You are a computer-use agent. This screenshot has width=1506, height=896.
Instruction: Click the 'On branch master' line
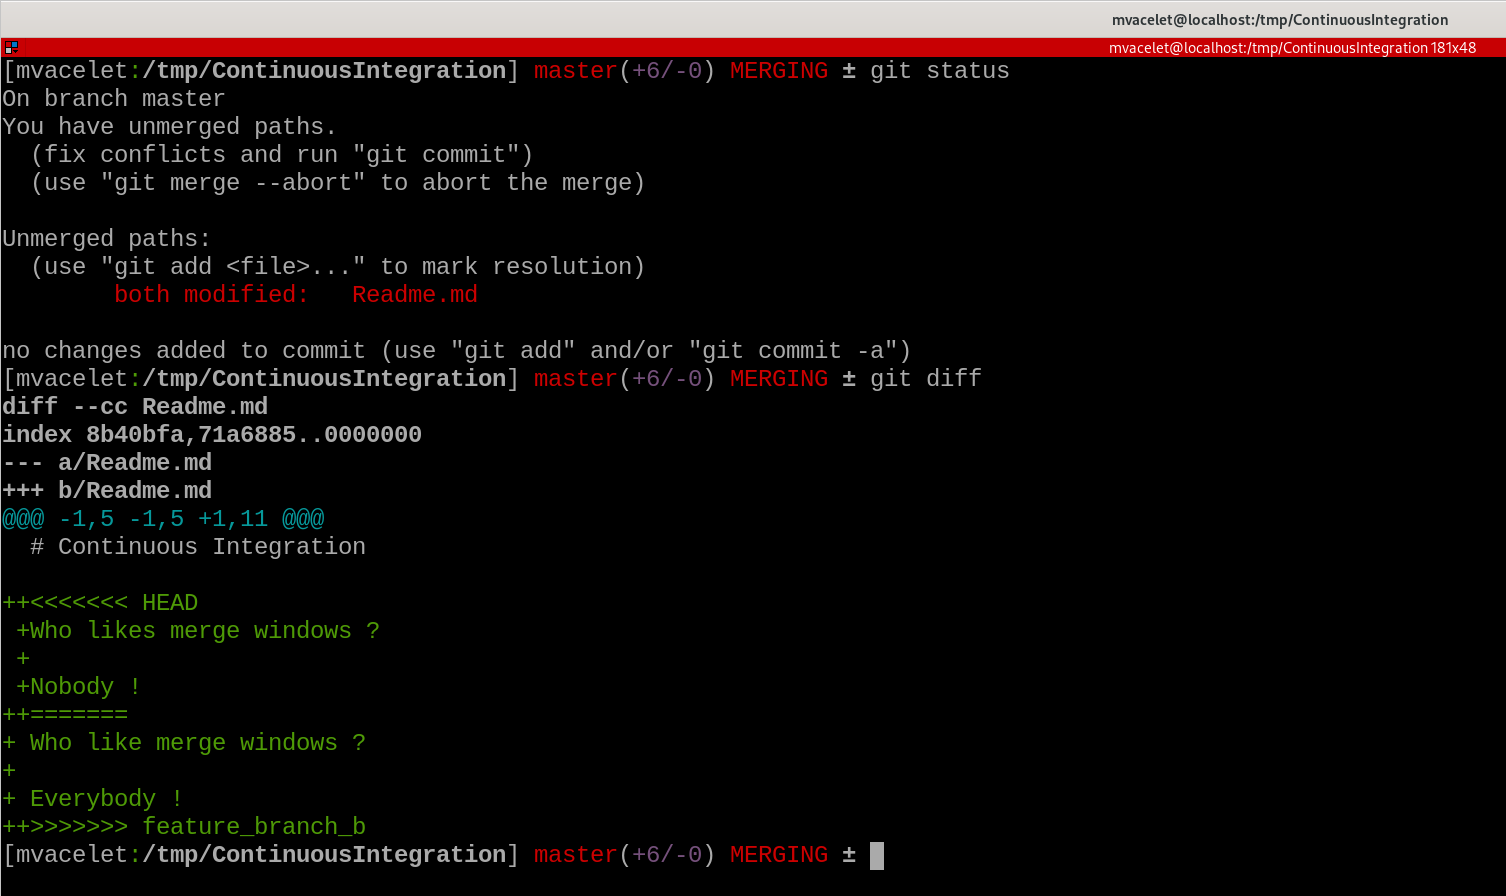(113, 99)
